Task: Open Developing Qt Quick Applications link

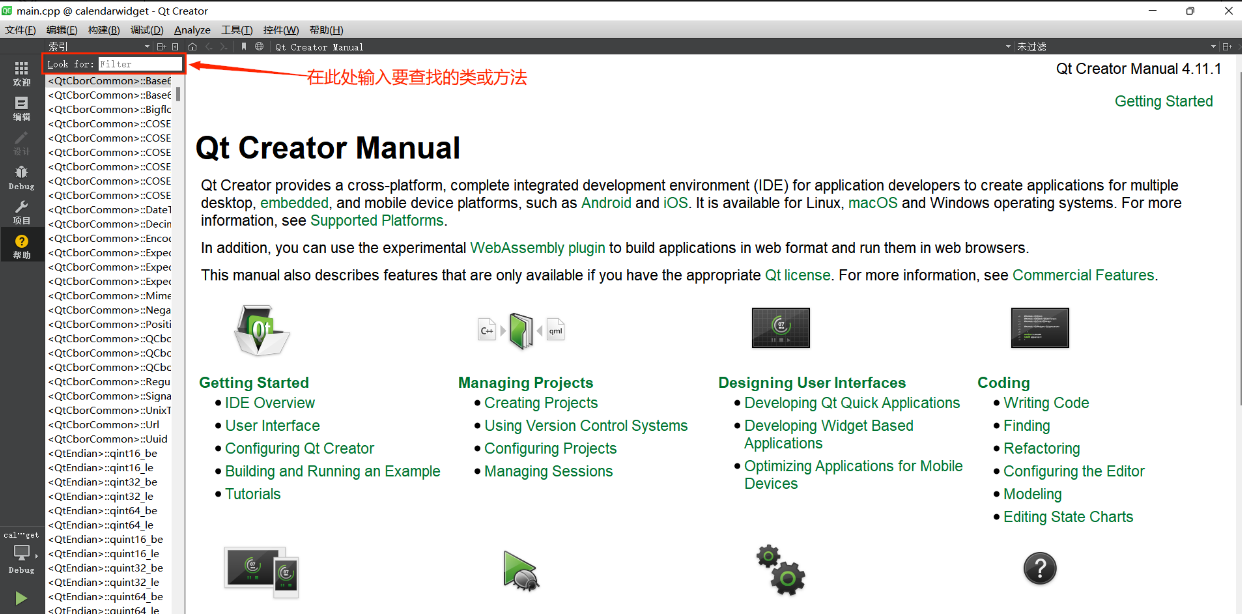Action: coord(852,403)
